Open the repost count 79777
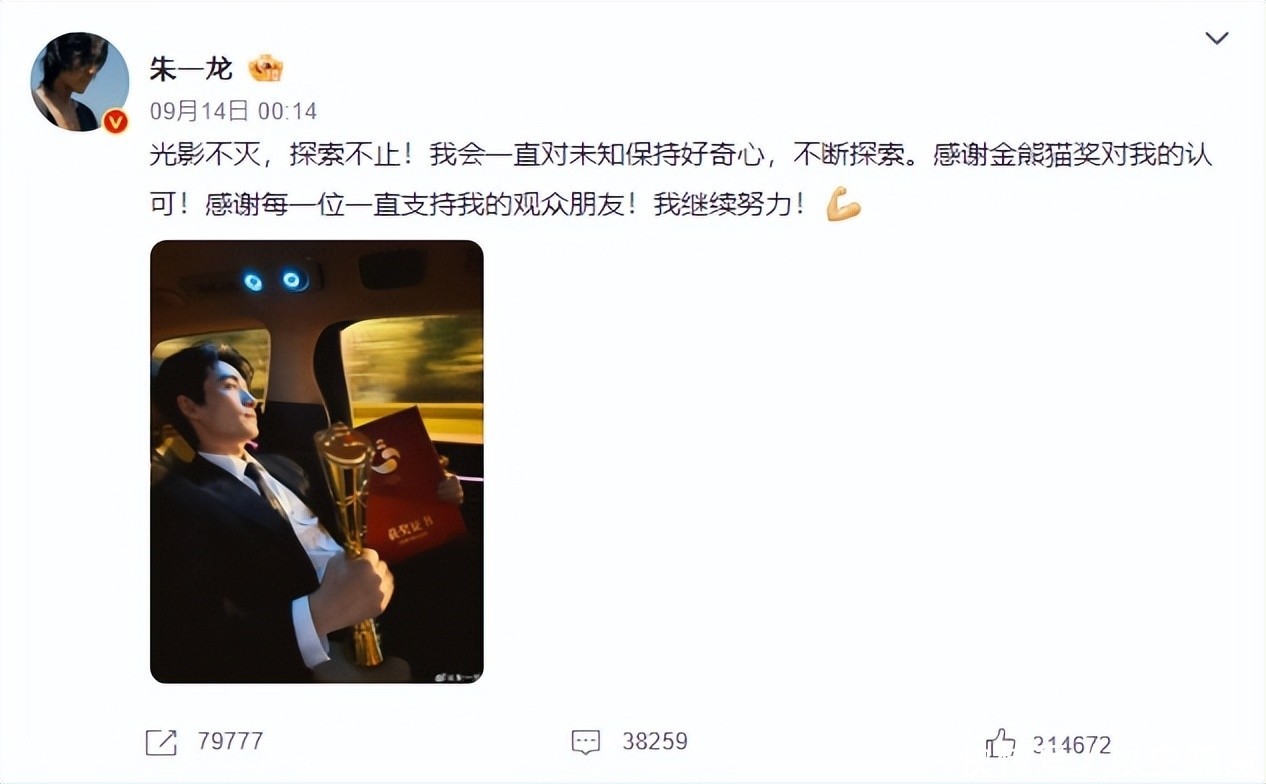Screen dimensions: 1266x784 tap(230, 741)
